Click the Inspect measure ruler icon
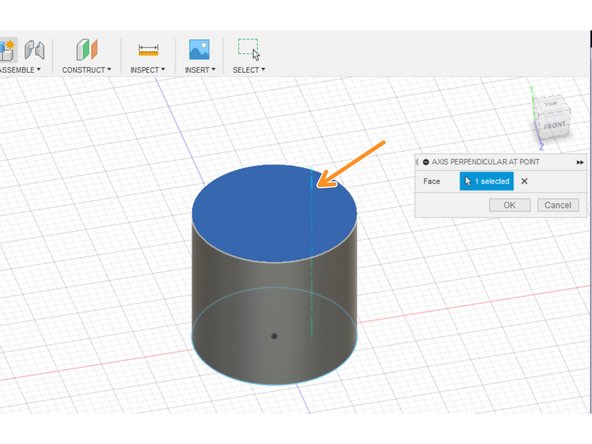Screen dimensions: 592x444 click(148, 50)
